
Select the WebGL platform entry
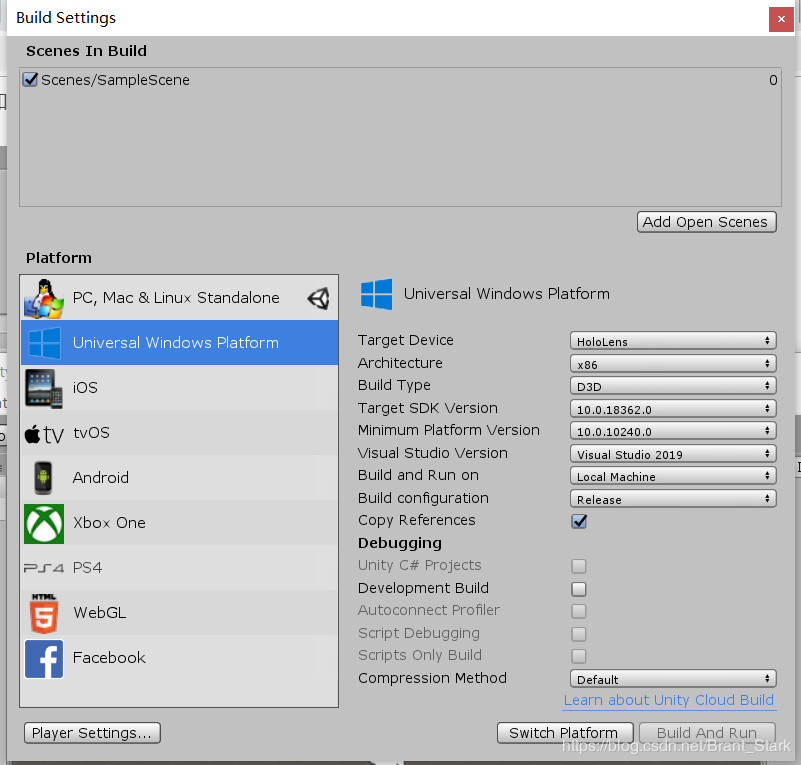click(x=179, y=612)
